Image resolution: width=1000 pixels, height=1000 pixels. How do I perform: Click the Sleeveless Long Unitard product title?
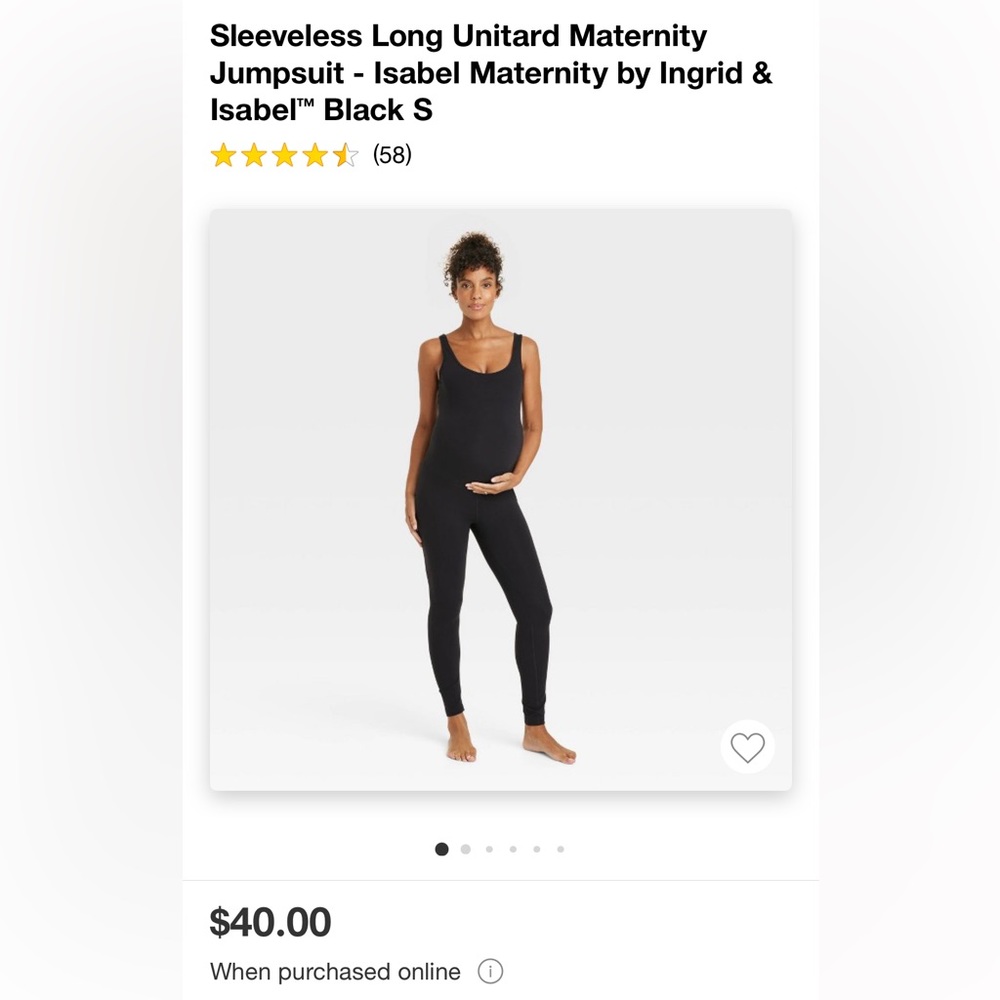[x=489, y=73]
